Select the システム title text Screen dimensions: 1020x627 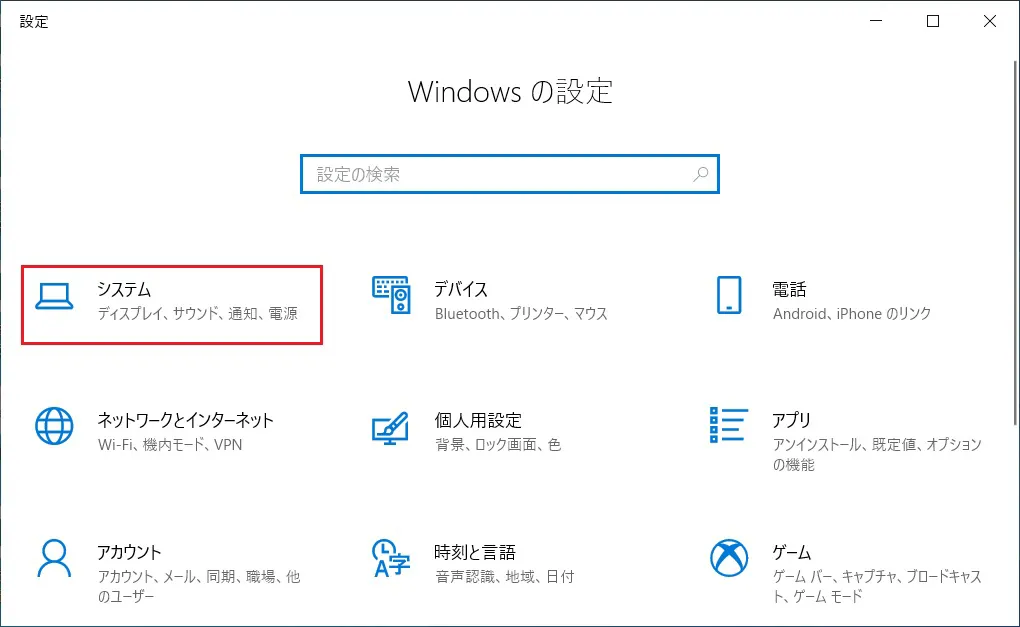point(124,289)
